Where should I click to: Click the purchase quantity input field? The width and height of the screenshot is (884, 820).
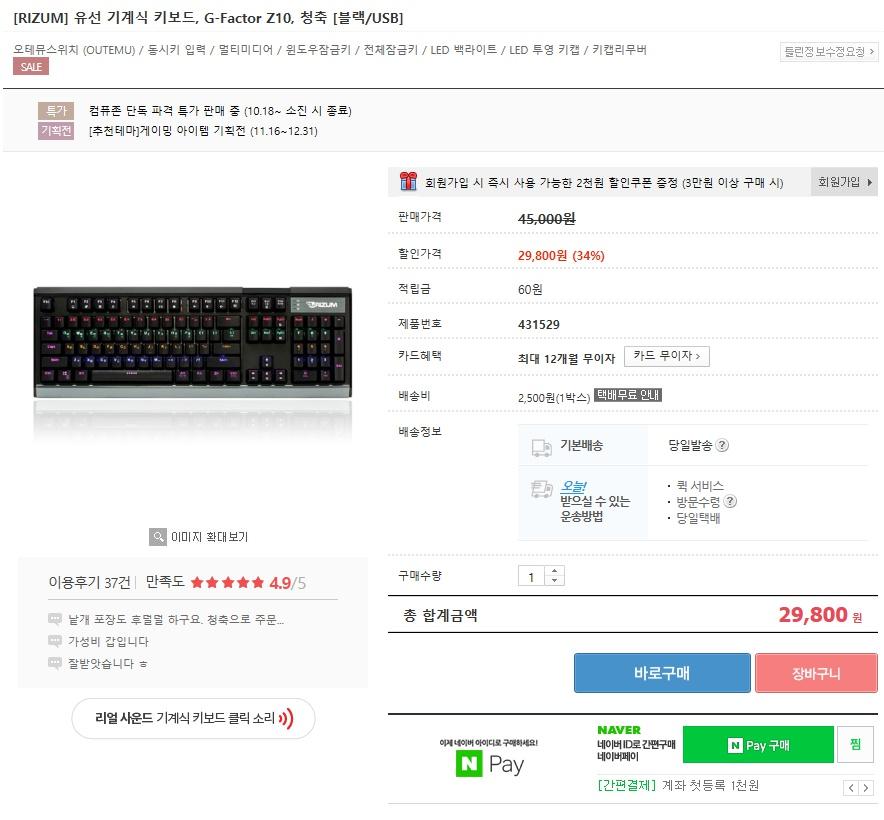[x=532, y=576]
